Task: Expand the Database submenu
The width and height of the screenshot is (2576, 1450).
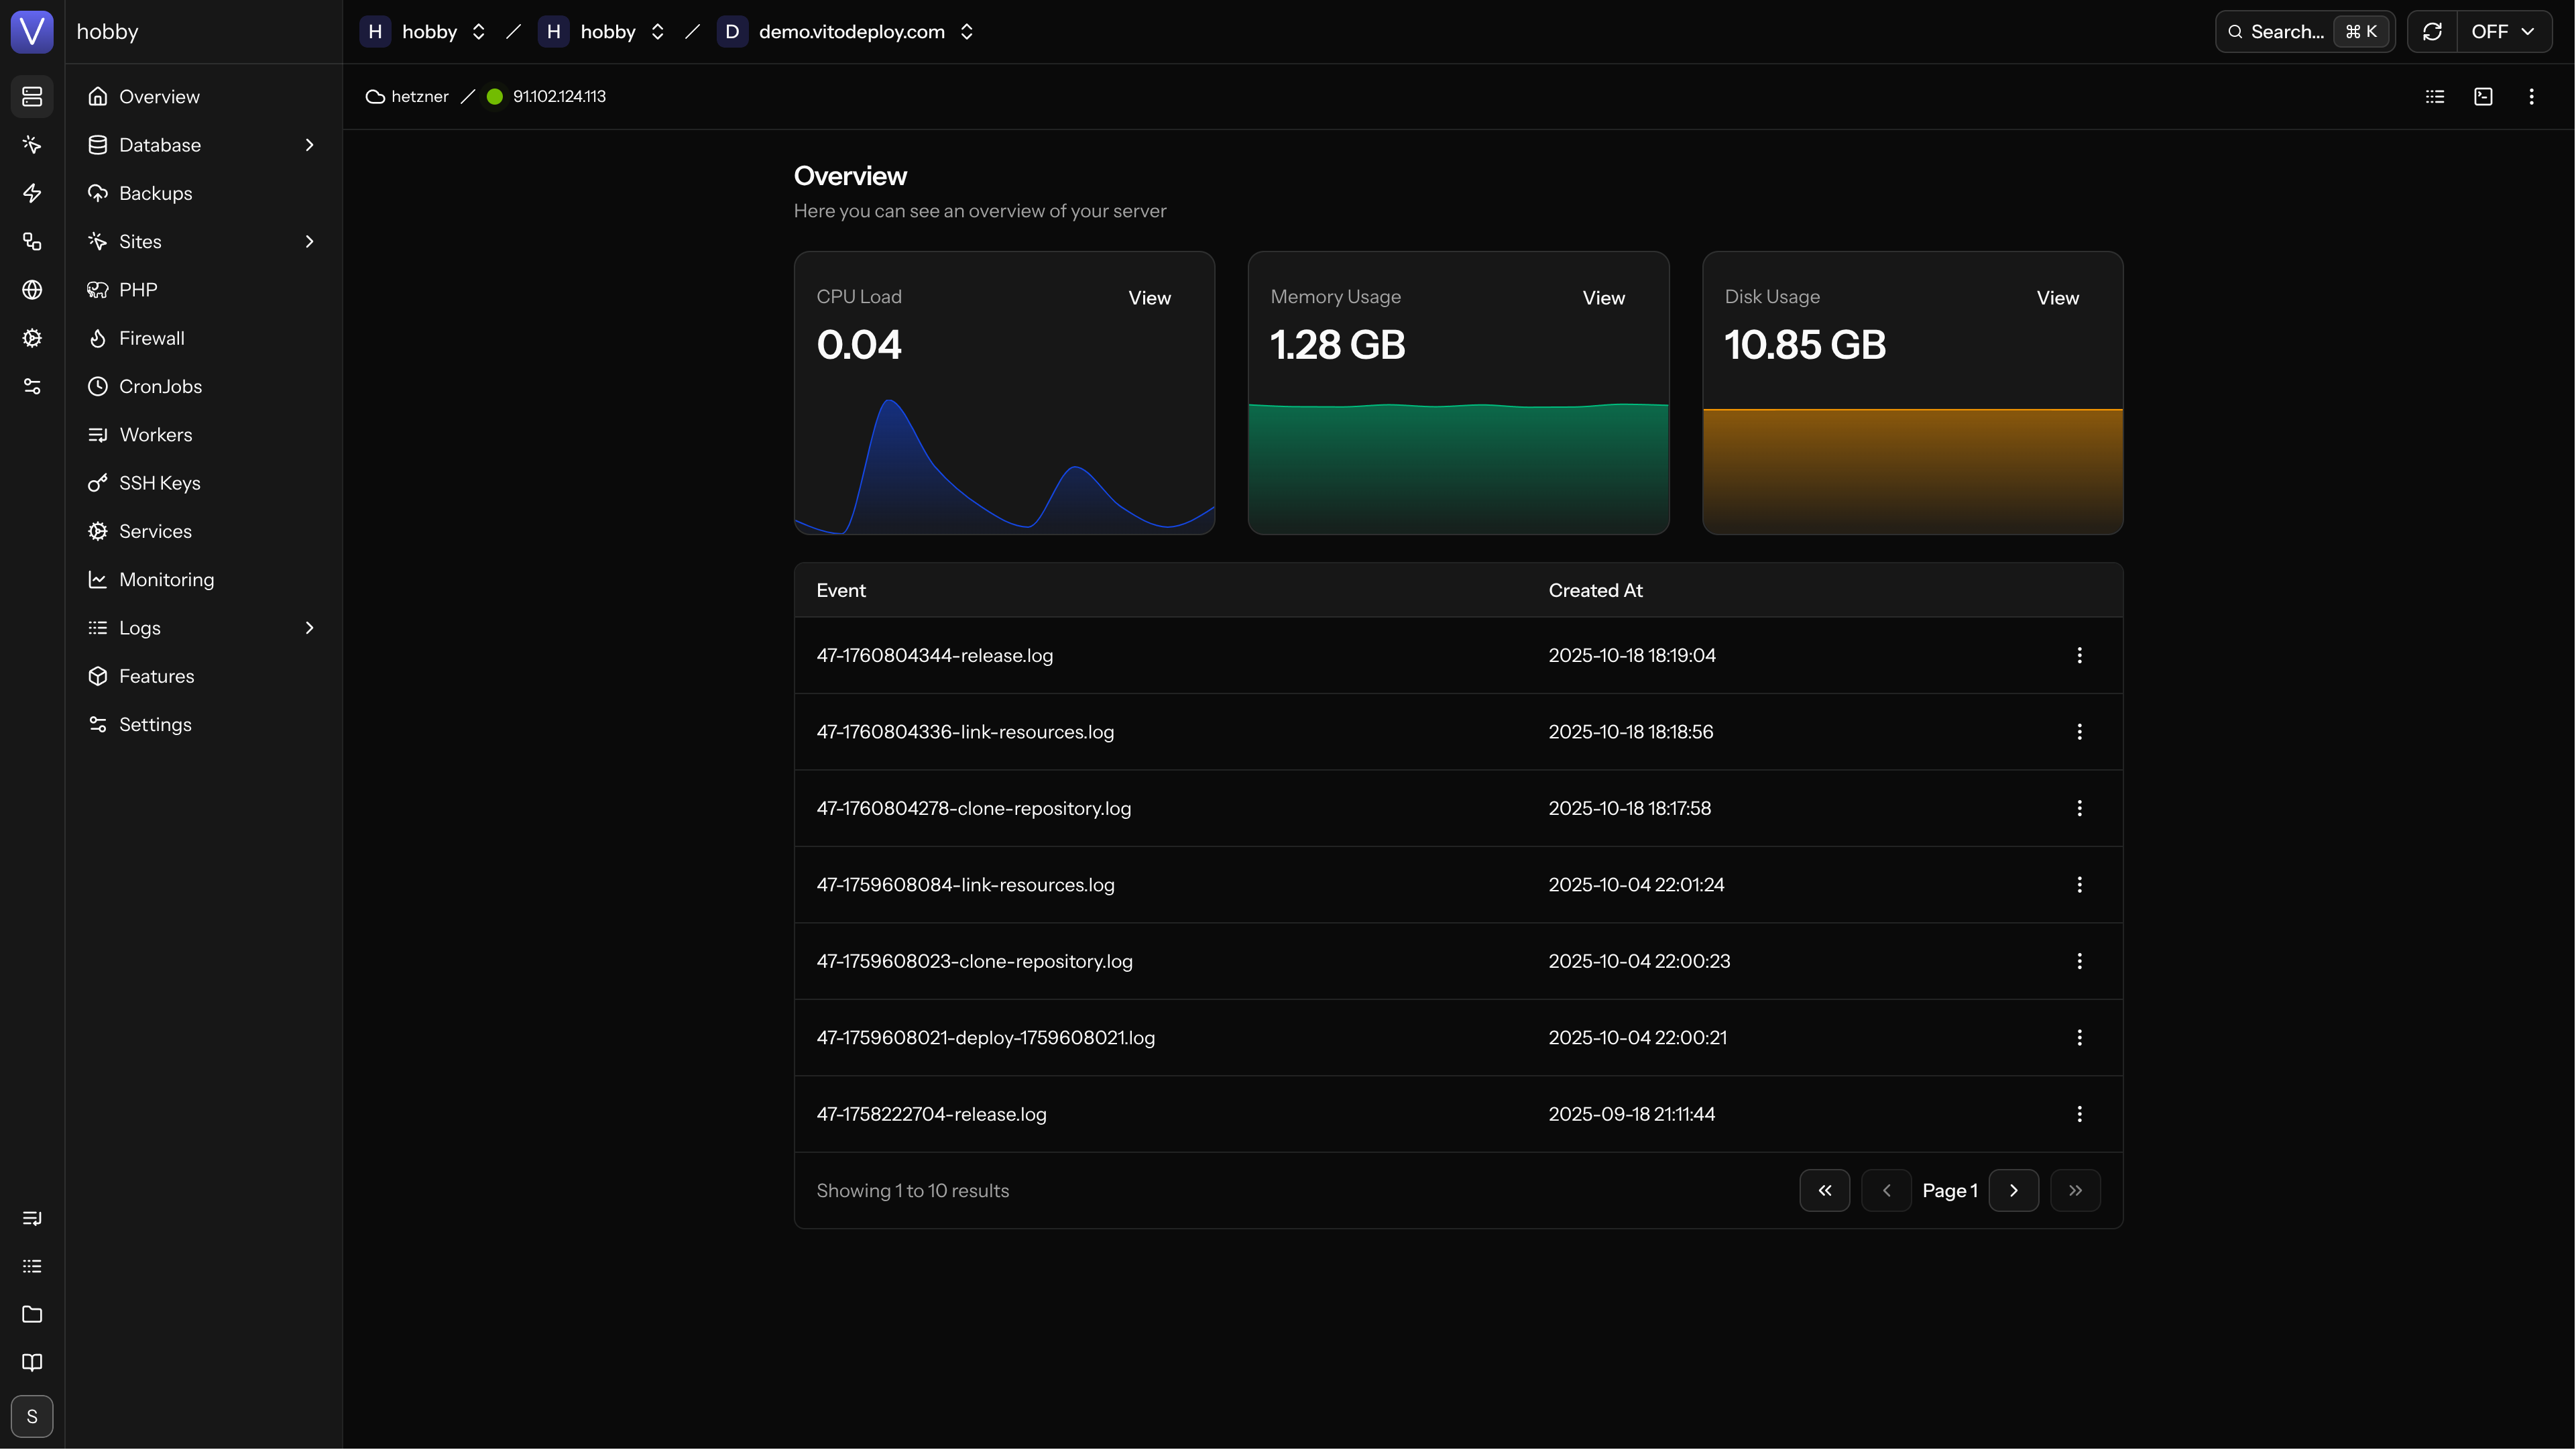Action: pyautogui.click(x=309, y=145)
